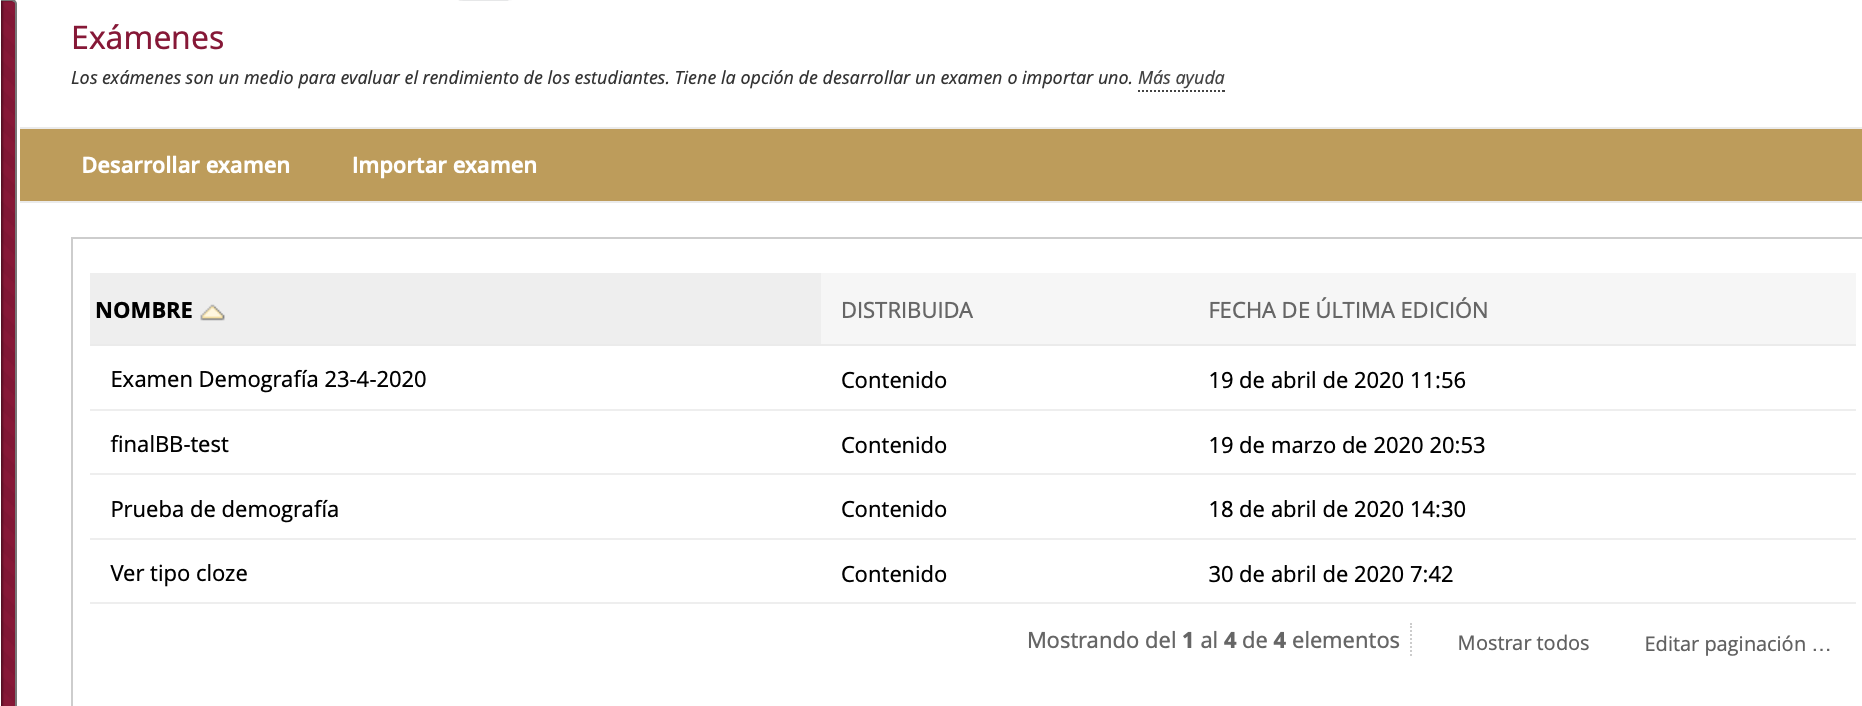Sort by DISTRIBUIDA column header
Screen dimensions: 1862x706
[906, 310]
